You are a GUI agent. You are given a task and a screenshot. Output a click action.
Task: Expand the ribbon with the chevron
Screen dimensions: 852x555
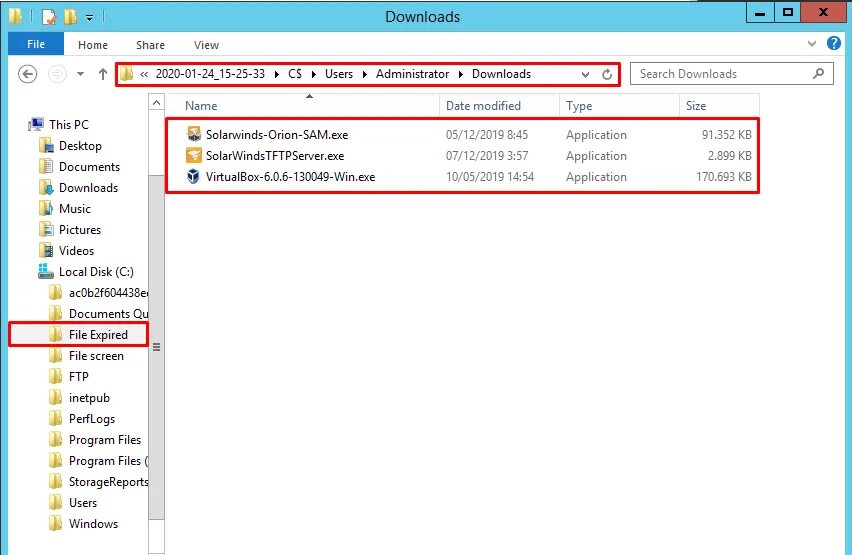point(812,43)
